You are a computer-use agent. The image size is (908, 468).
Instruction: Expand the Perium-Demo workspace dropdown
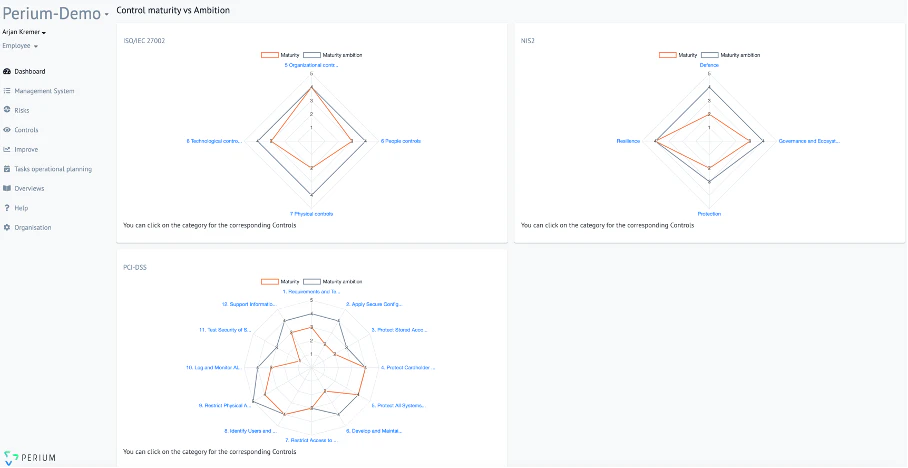click(107, 16)
